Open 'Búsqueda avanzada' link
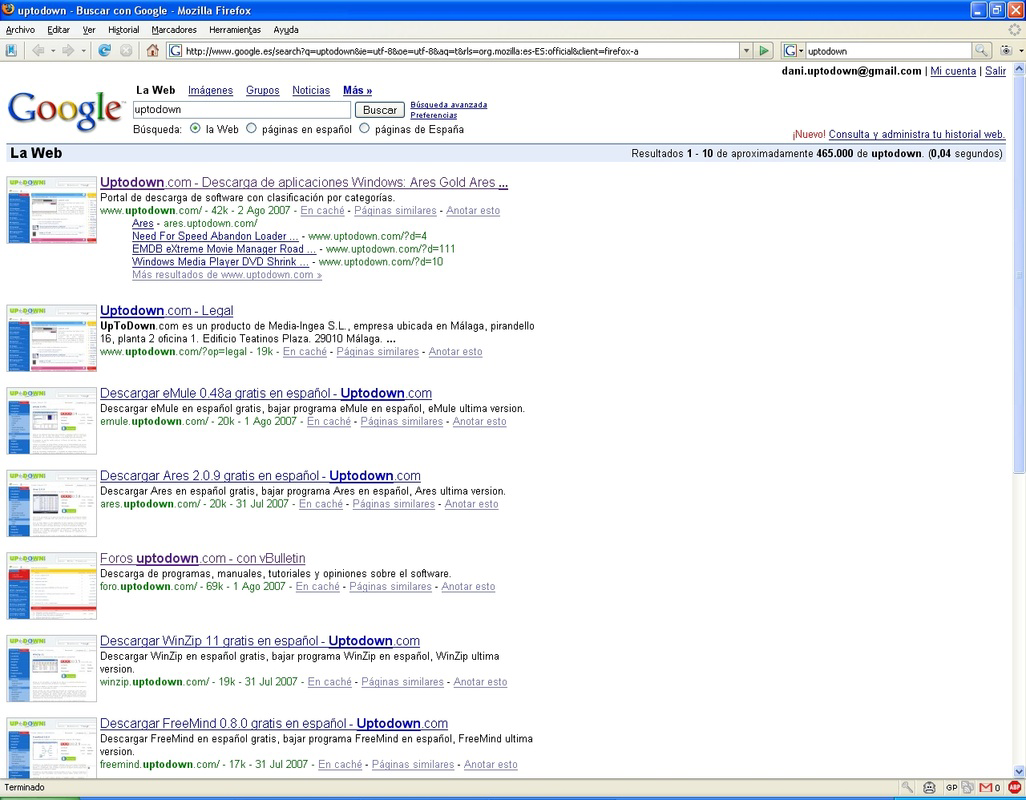The image size is (1026, 800). pos(449,105)
